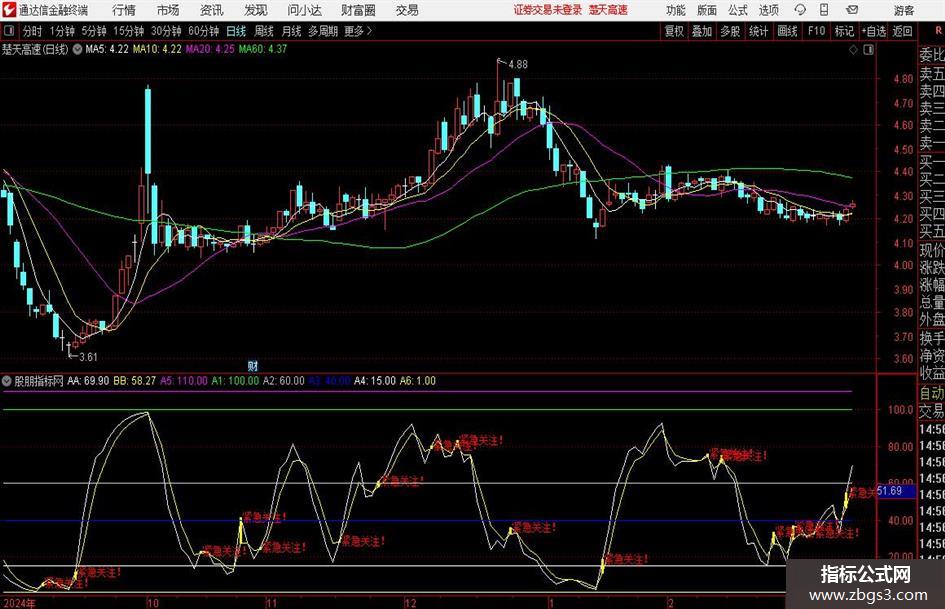Open the 问小达 menu

pos(305,10)
